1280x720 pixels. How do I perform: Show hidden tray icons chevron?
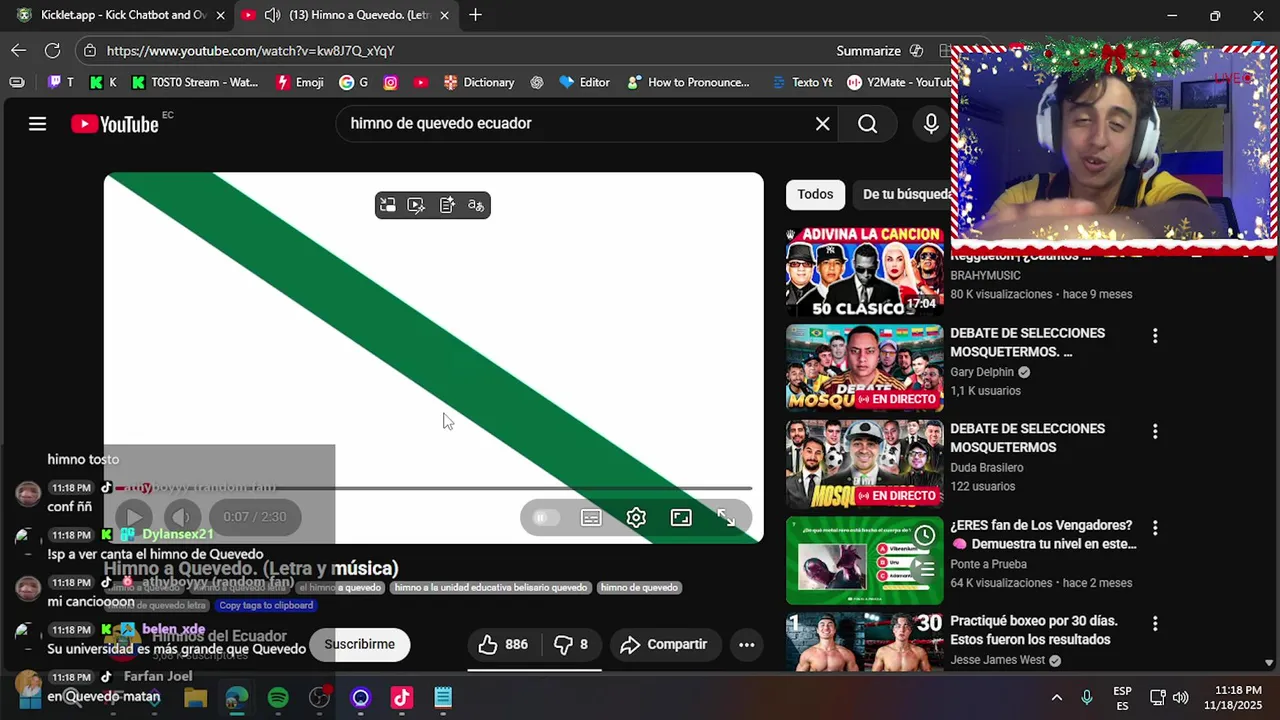point(1056,697)
